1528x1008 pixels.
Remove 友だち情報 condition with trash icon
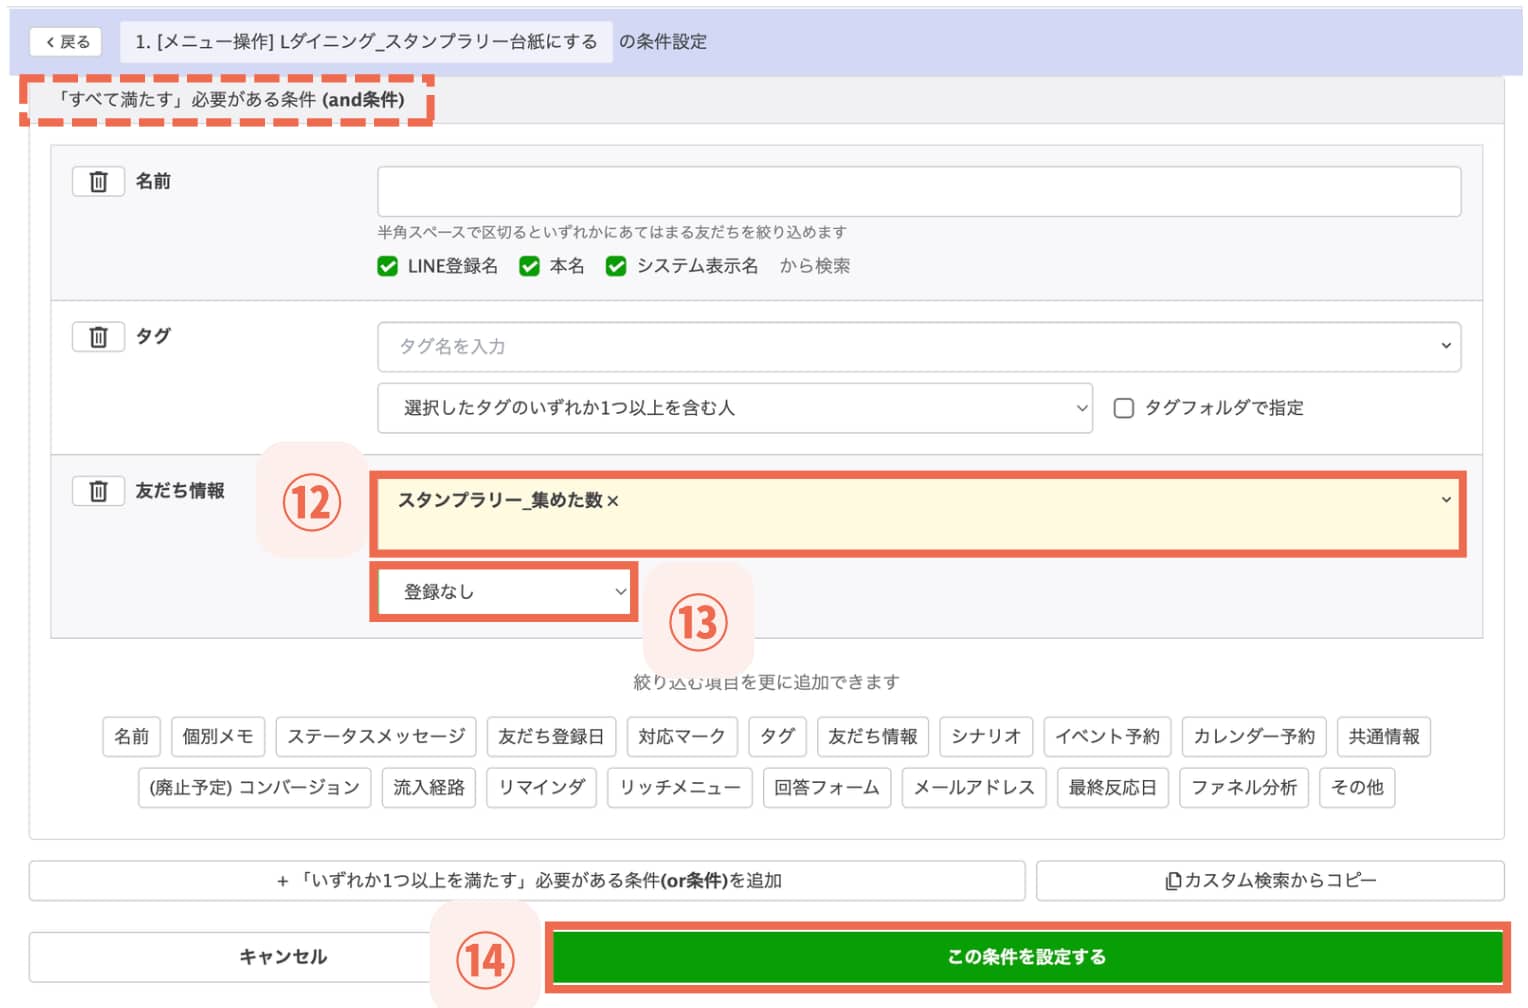click(97, 491)
